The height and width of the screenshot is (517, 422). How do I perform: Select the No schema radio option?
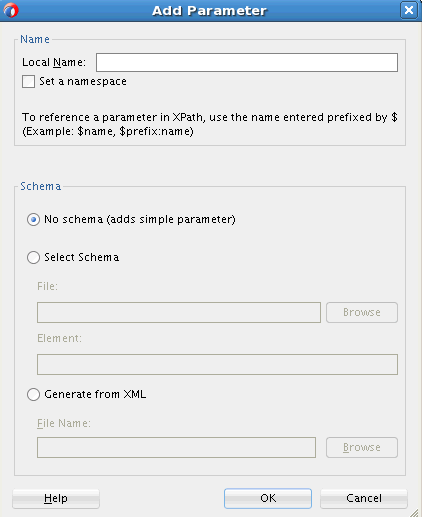point(33,220)
